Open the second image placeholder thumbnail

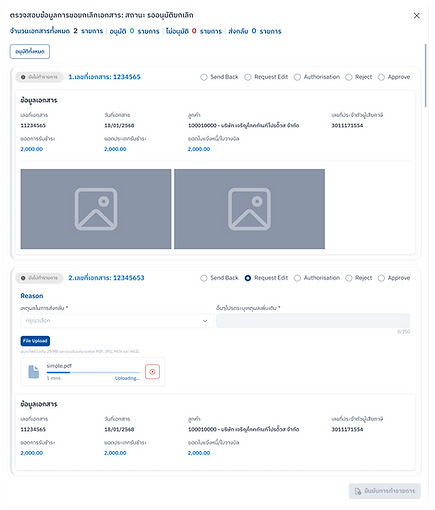tap(249, 209)
